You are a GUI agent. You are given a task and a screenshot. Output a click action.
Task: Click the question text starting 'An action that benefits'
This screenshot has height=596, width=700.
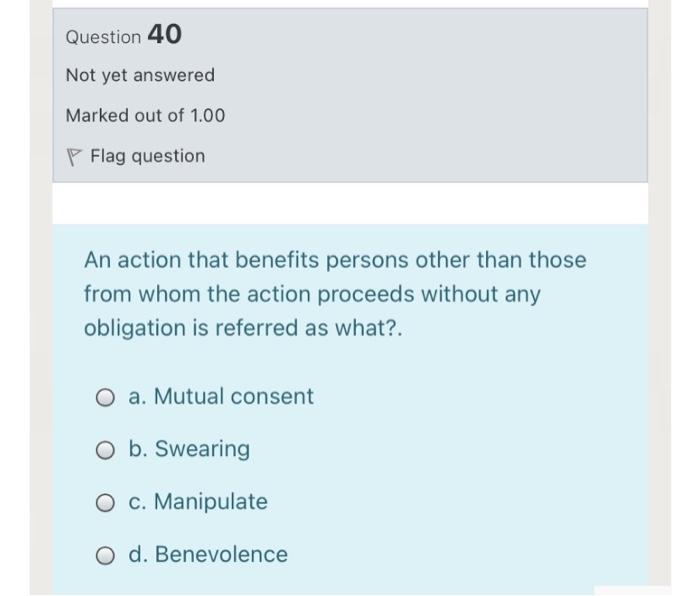coord(335,260)
